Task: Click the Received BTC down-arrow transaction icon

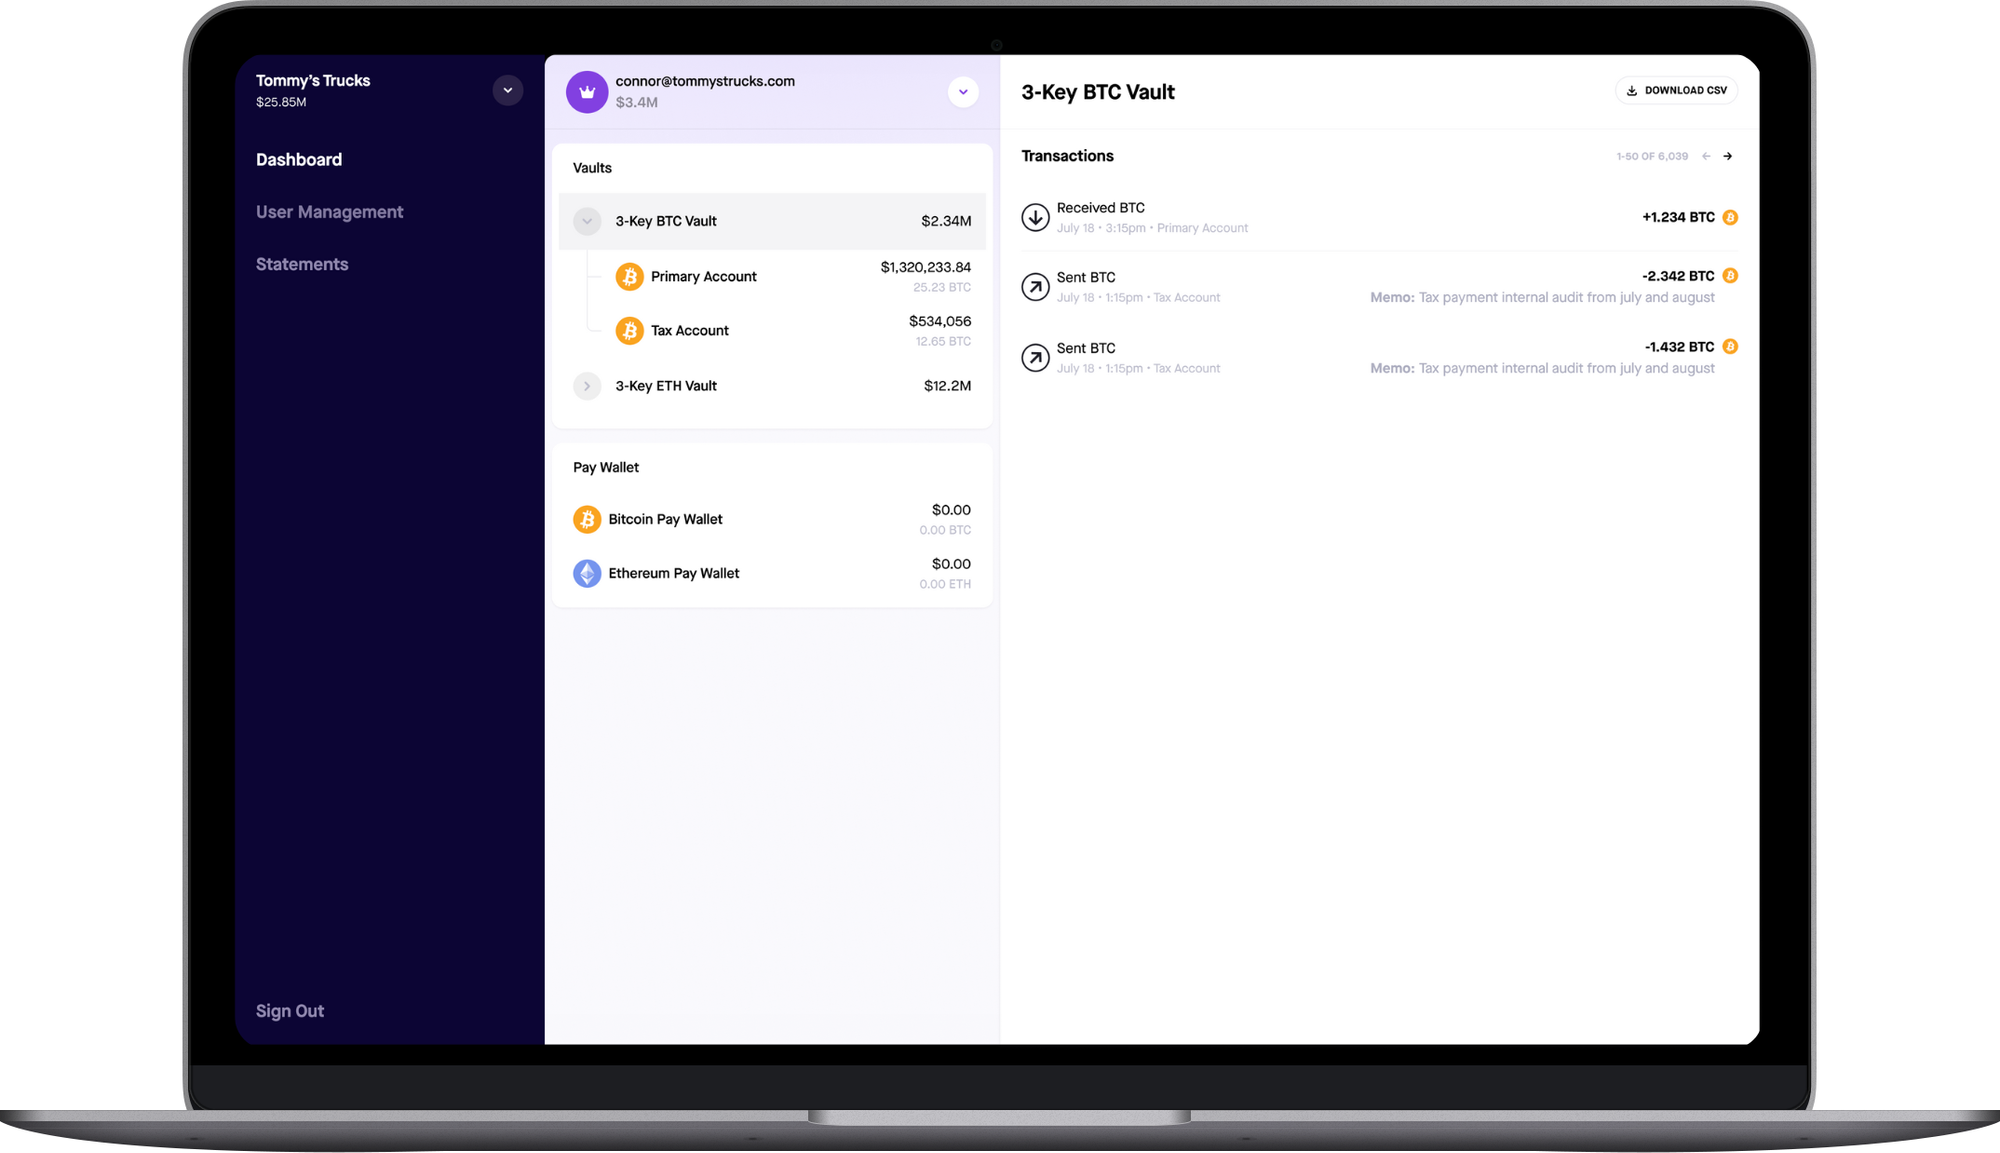Action: pyautogui.click(x=1036, y=217)
